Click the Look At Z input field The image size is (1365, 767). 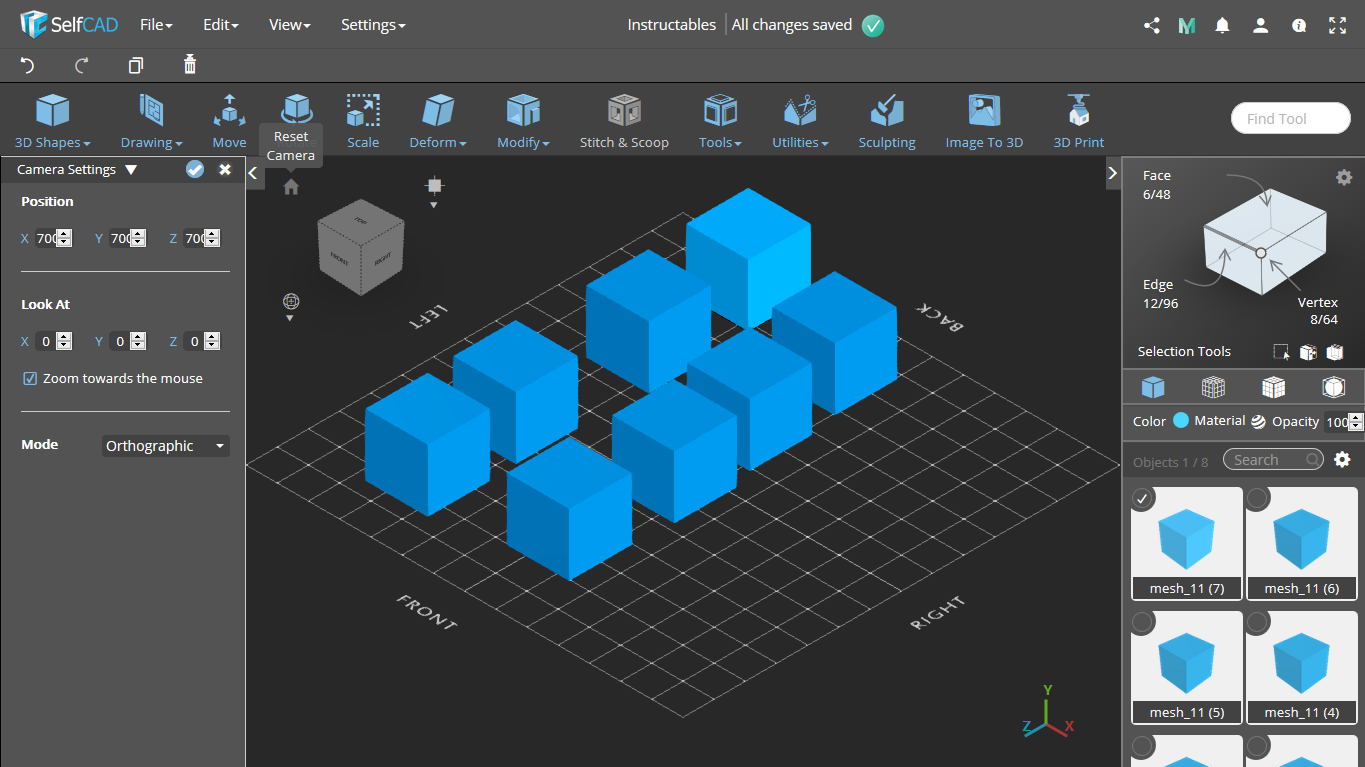[195, 341]
